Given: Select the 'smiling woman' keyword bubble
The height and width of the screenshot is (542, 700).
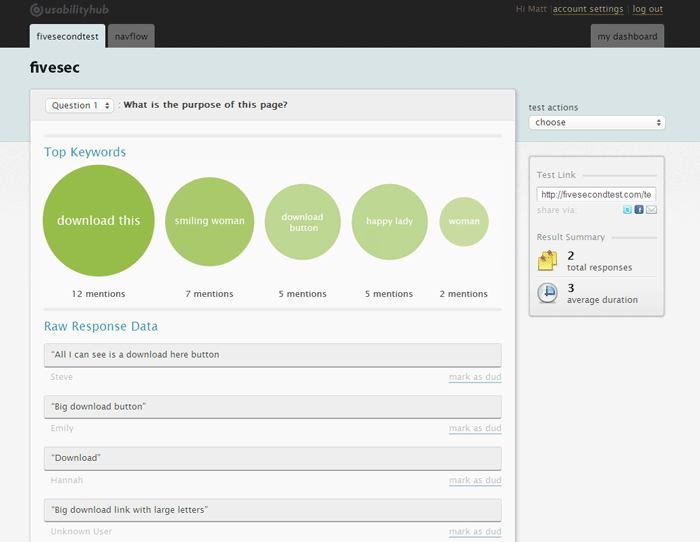Looking at the screenshot, I should click(x=209, y=221).
